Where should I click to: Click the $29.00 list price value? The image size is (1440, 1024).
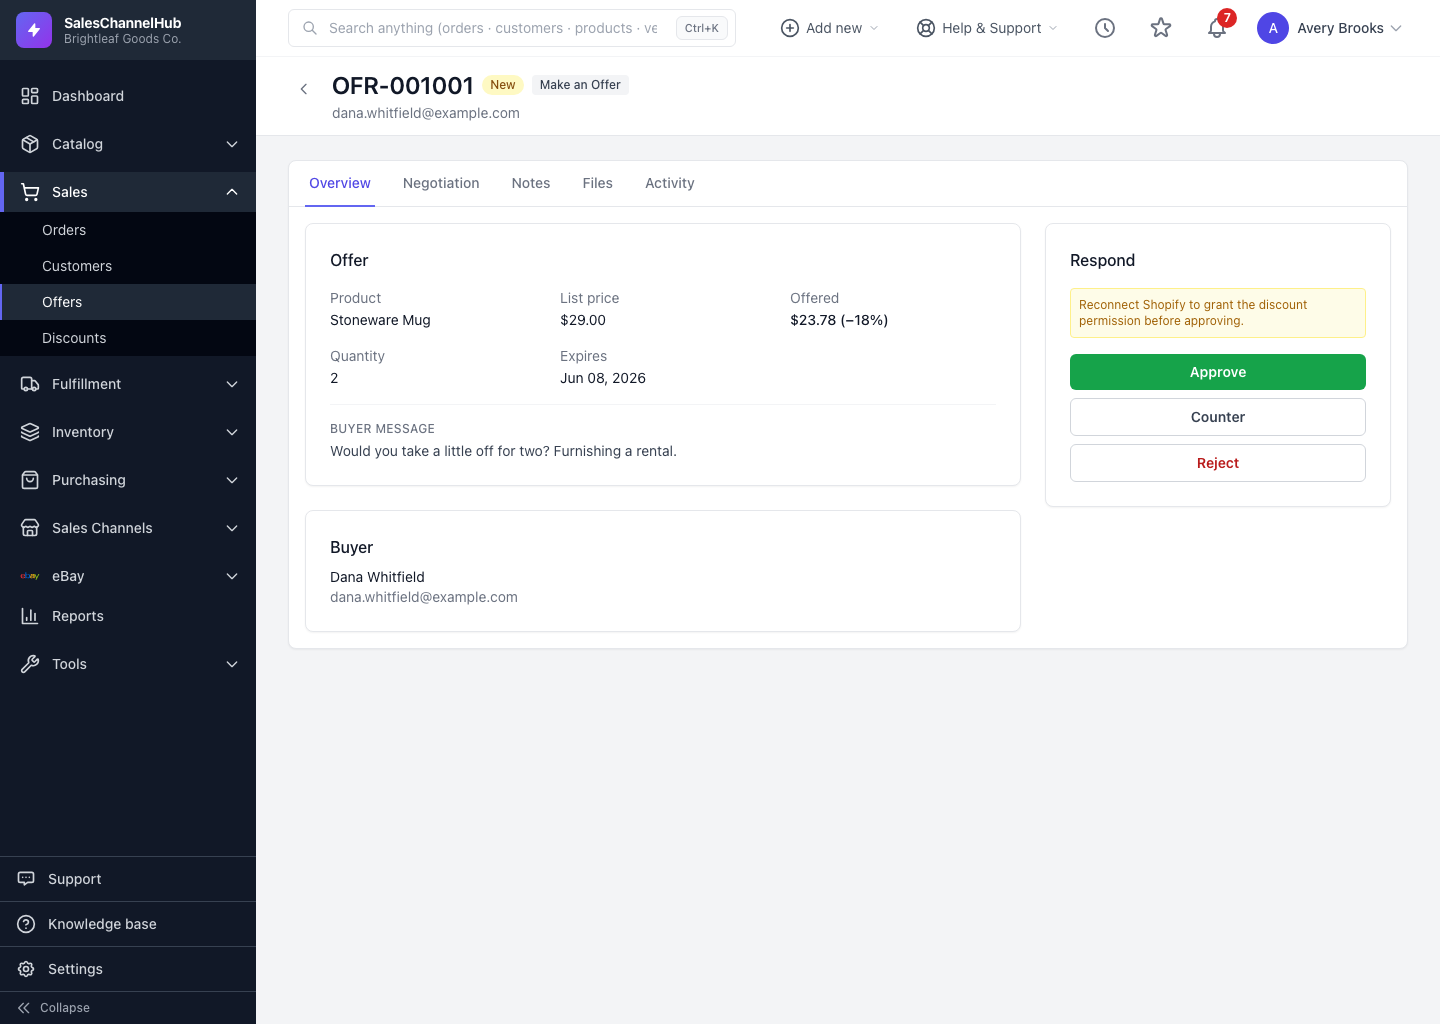click(583, 320)
